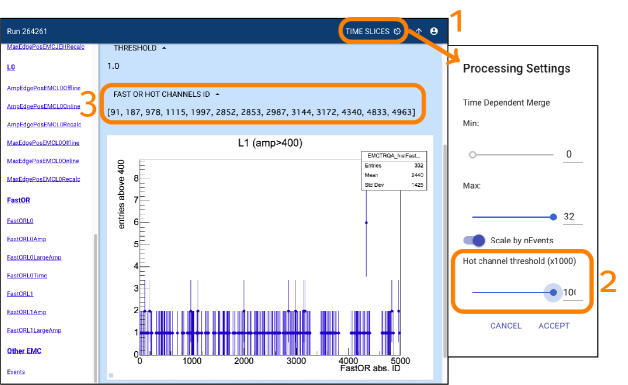Open the Other EMC section heading
Viewport: 628px width, 385px height.
[24, 351]
